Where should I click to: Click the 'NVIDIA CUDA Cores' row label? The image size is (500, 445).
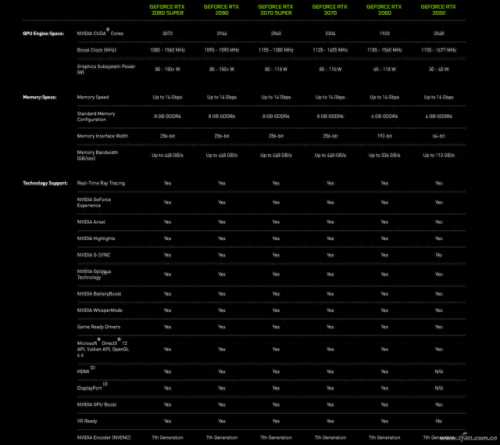click(x=100, y=33)
